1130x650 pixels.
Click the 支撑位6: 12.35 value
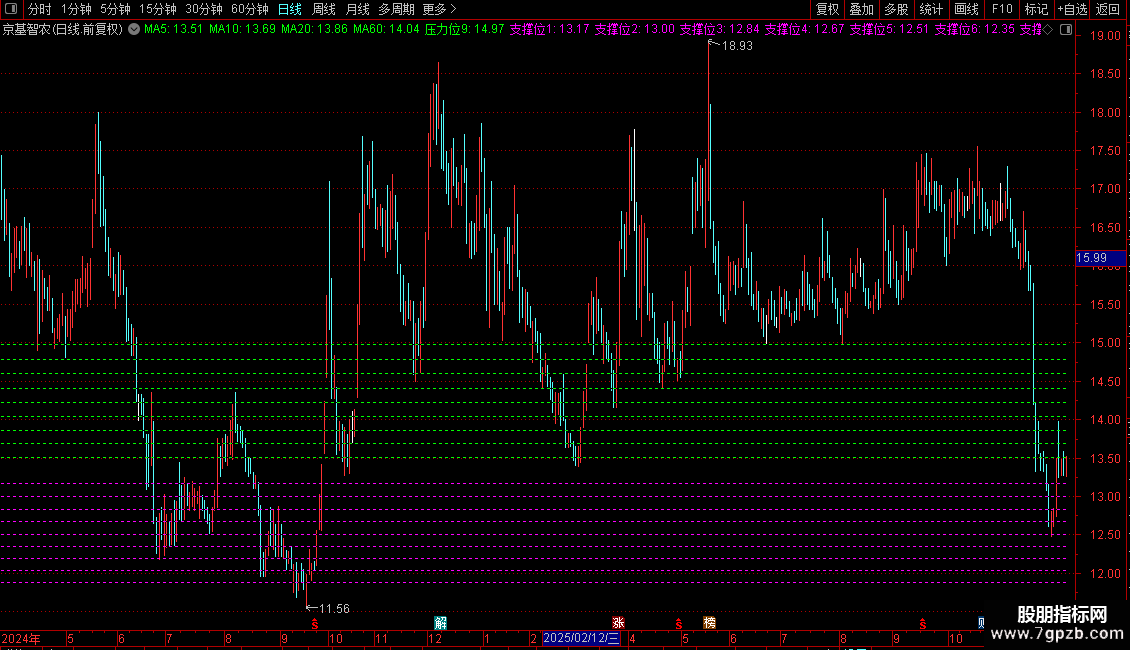click(974, 30)
